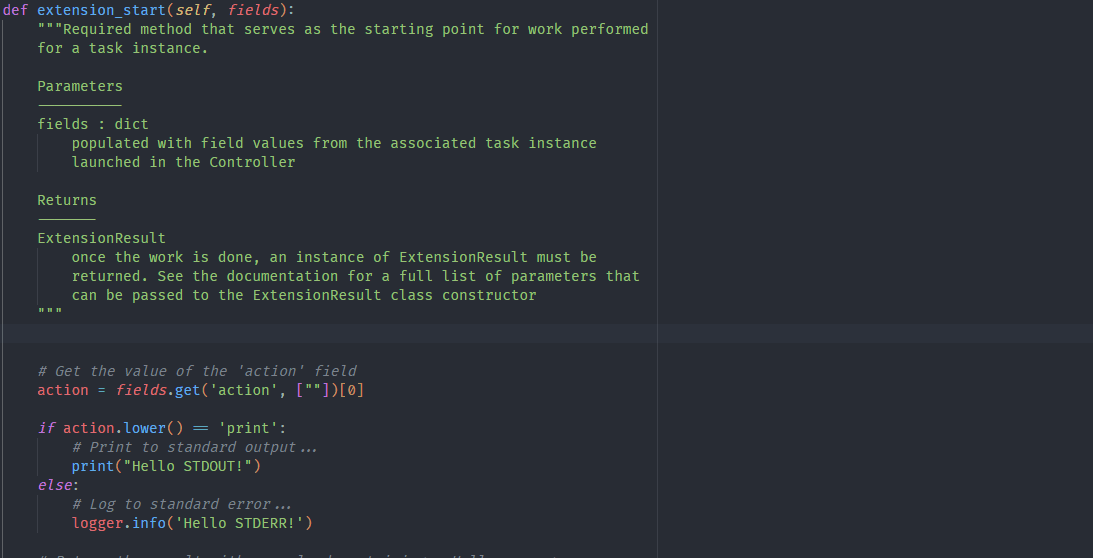The height and width of the screenshot is (558, 1093).
Task: Click the 'if' keyword
Action: click(46, 428)
